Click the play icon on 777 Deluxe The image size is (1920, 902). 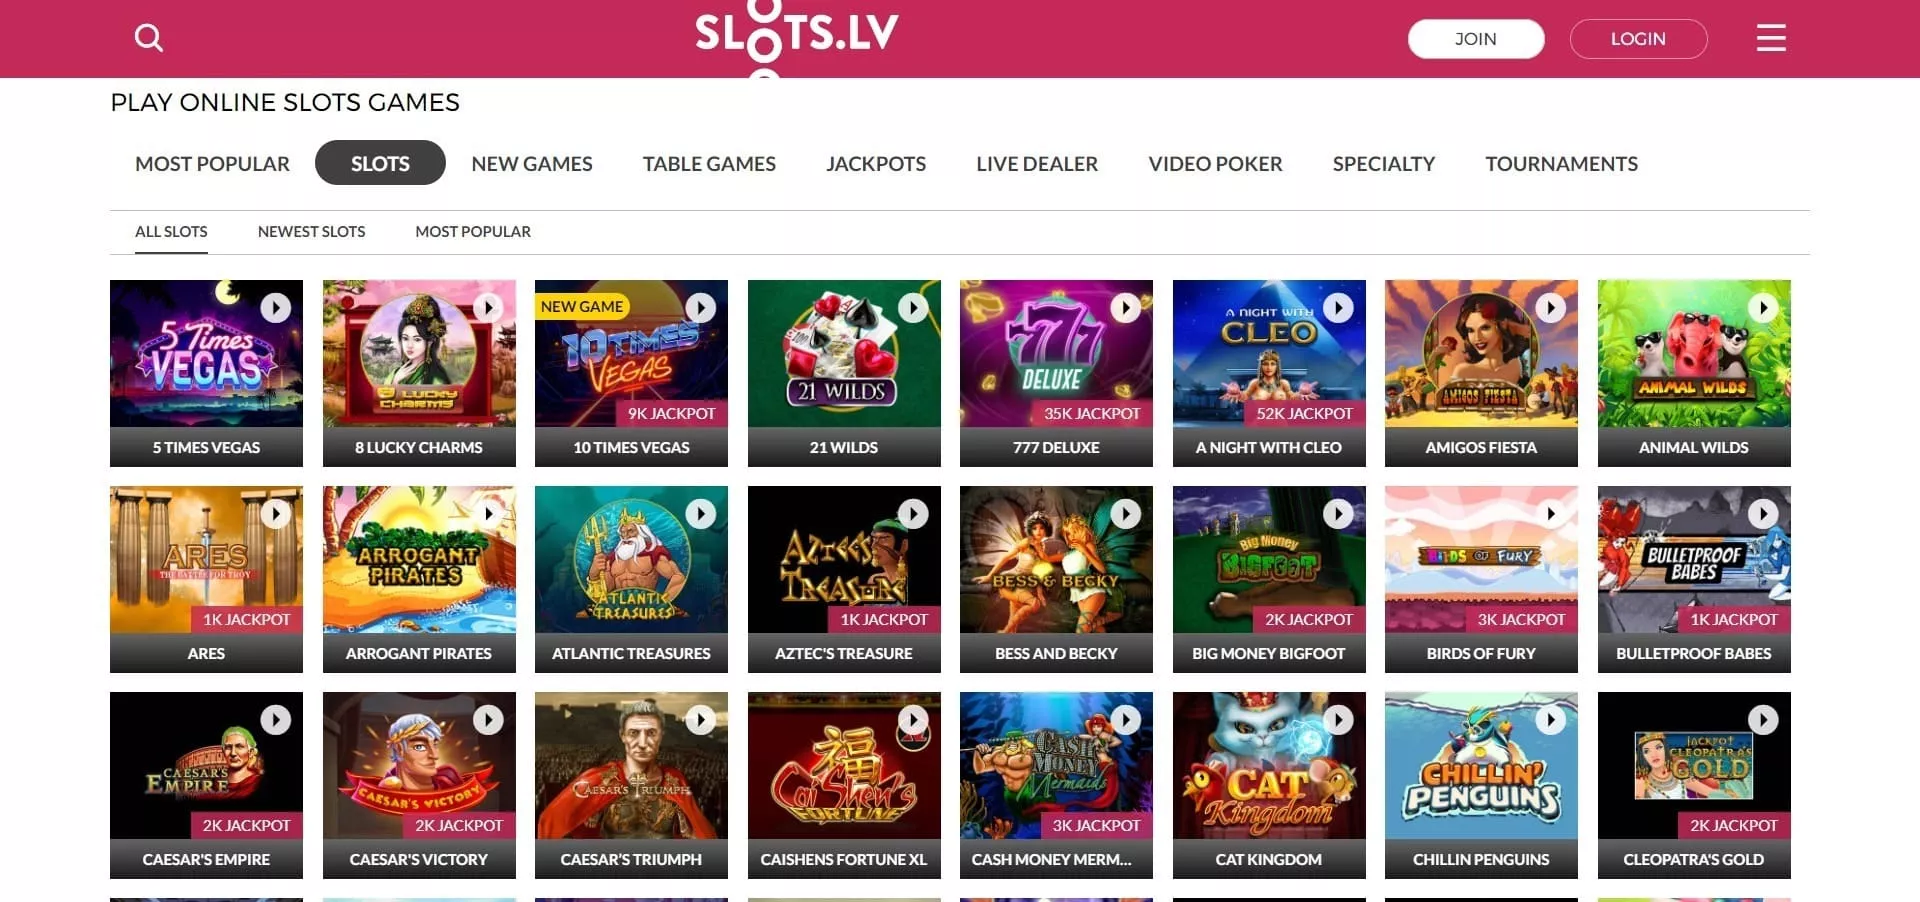[x=1126, y=308]
